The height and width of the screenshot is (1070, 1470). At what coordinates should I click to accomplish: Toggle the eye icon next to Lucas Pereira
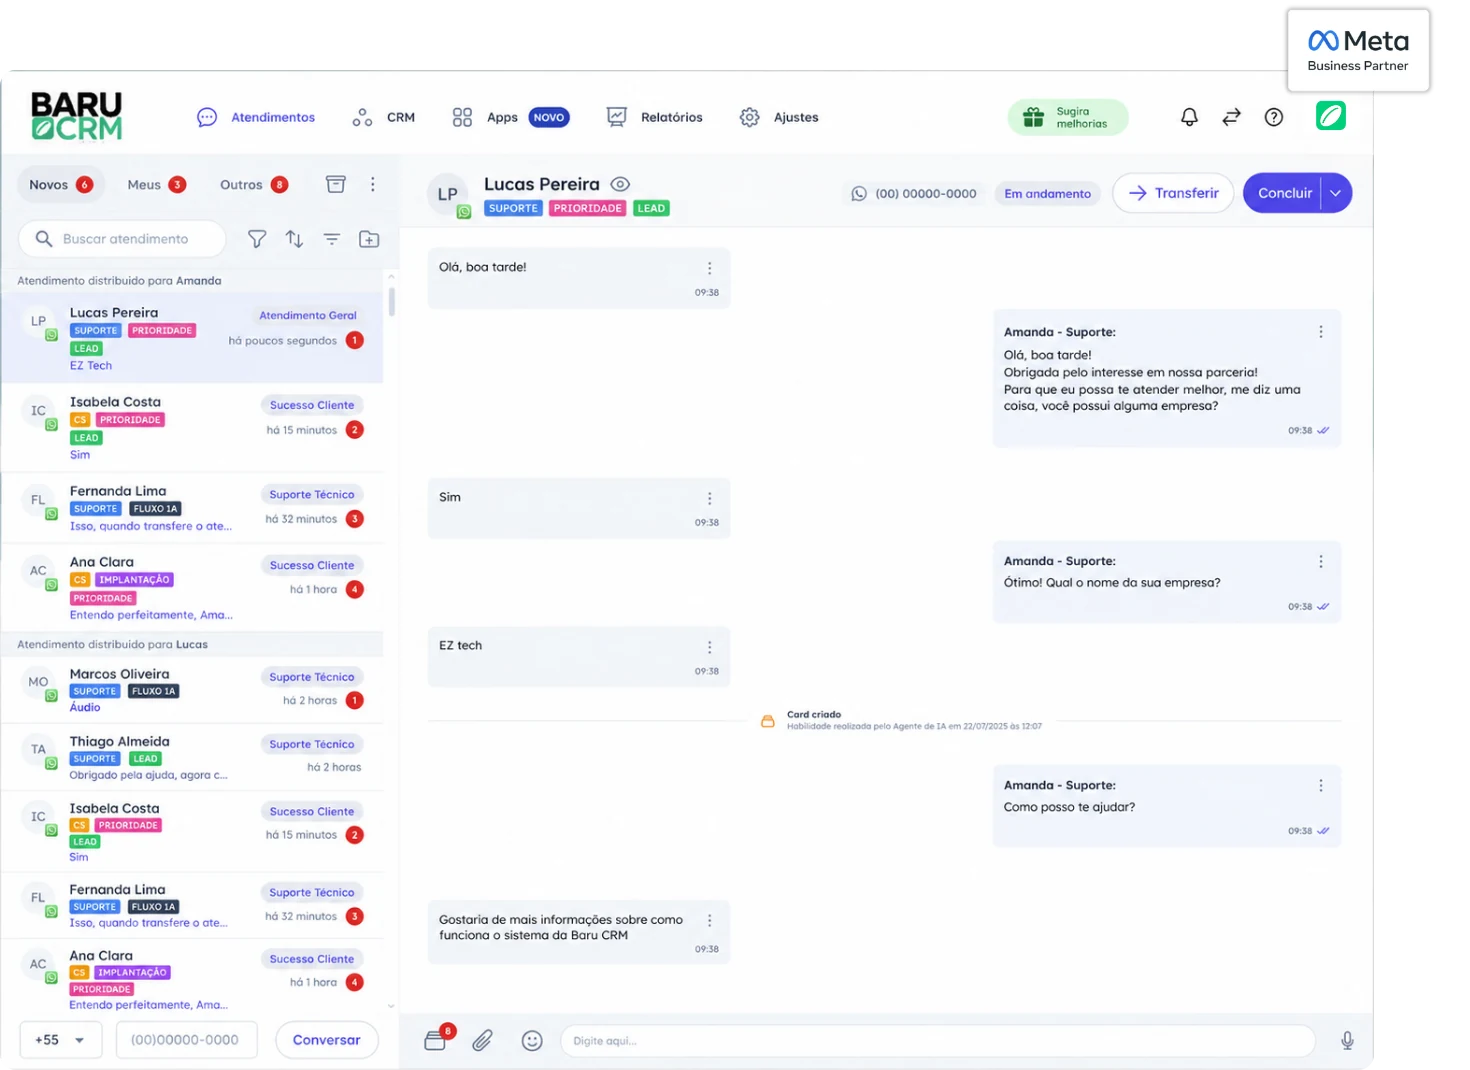coord(620,184)
